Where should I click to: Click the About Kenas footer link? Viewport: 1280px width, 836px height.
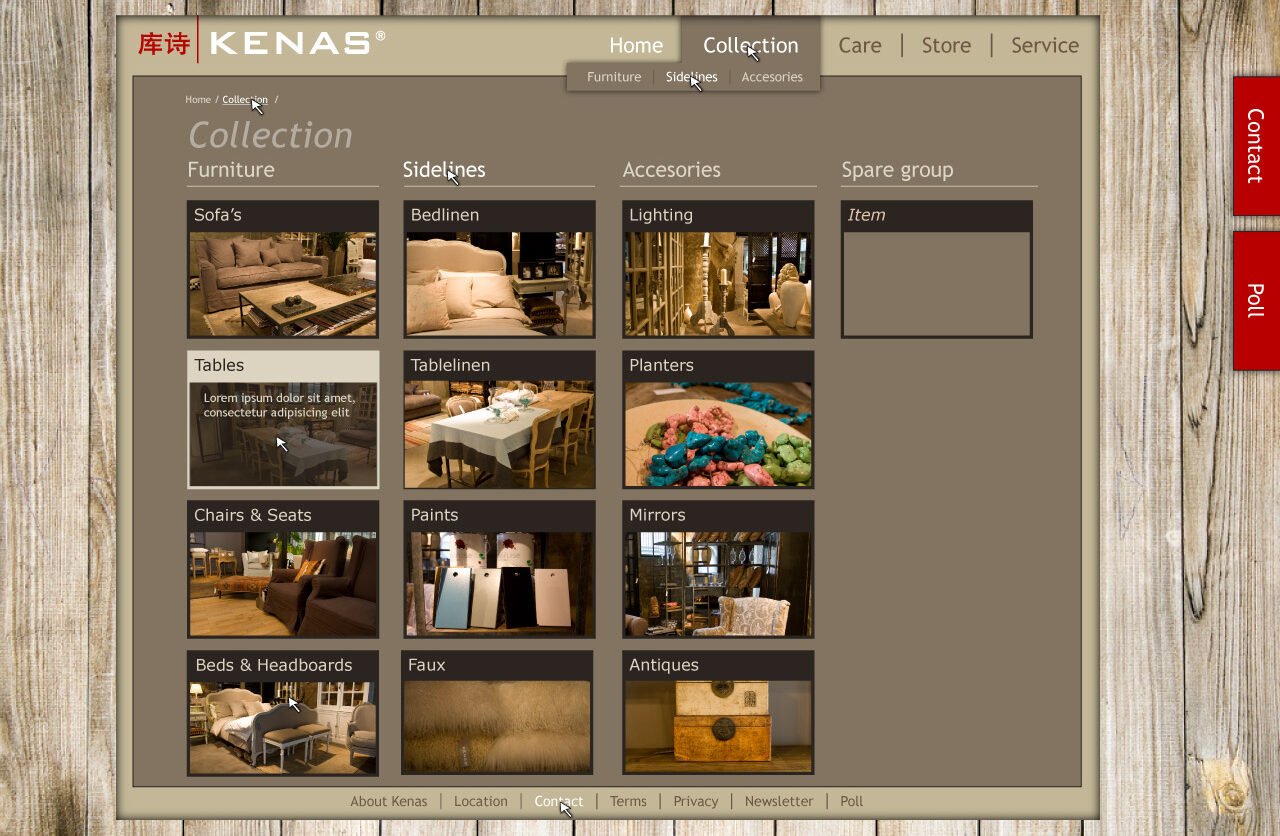389,802
